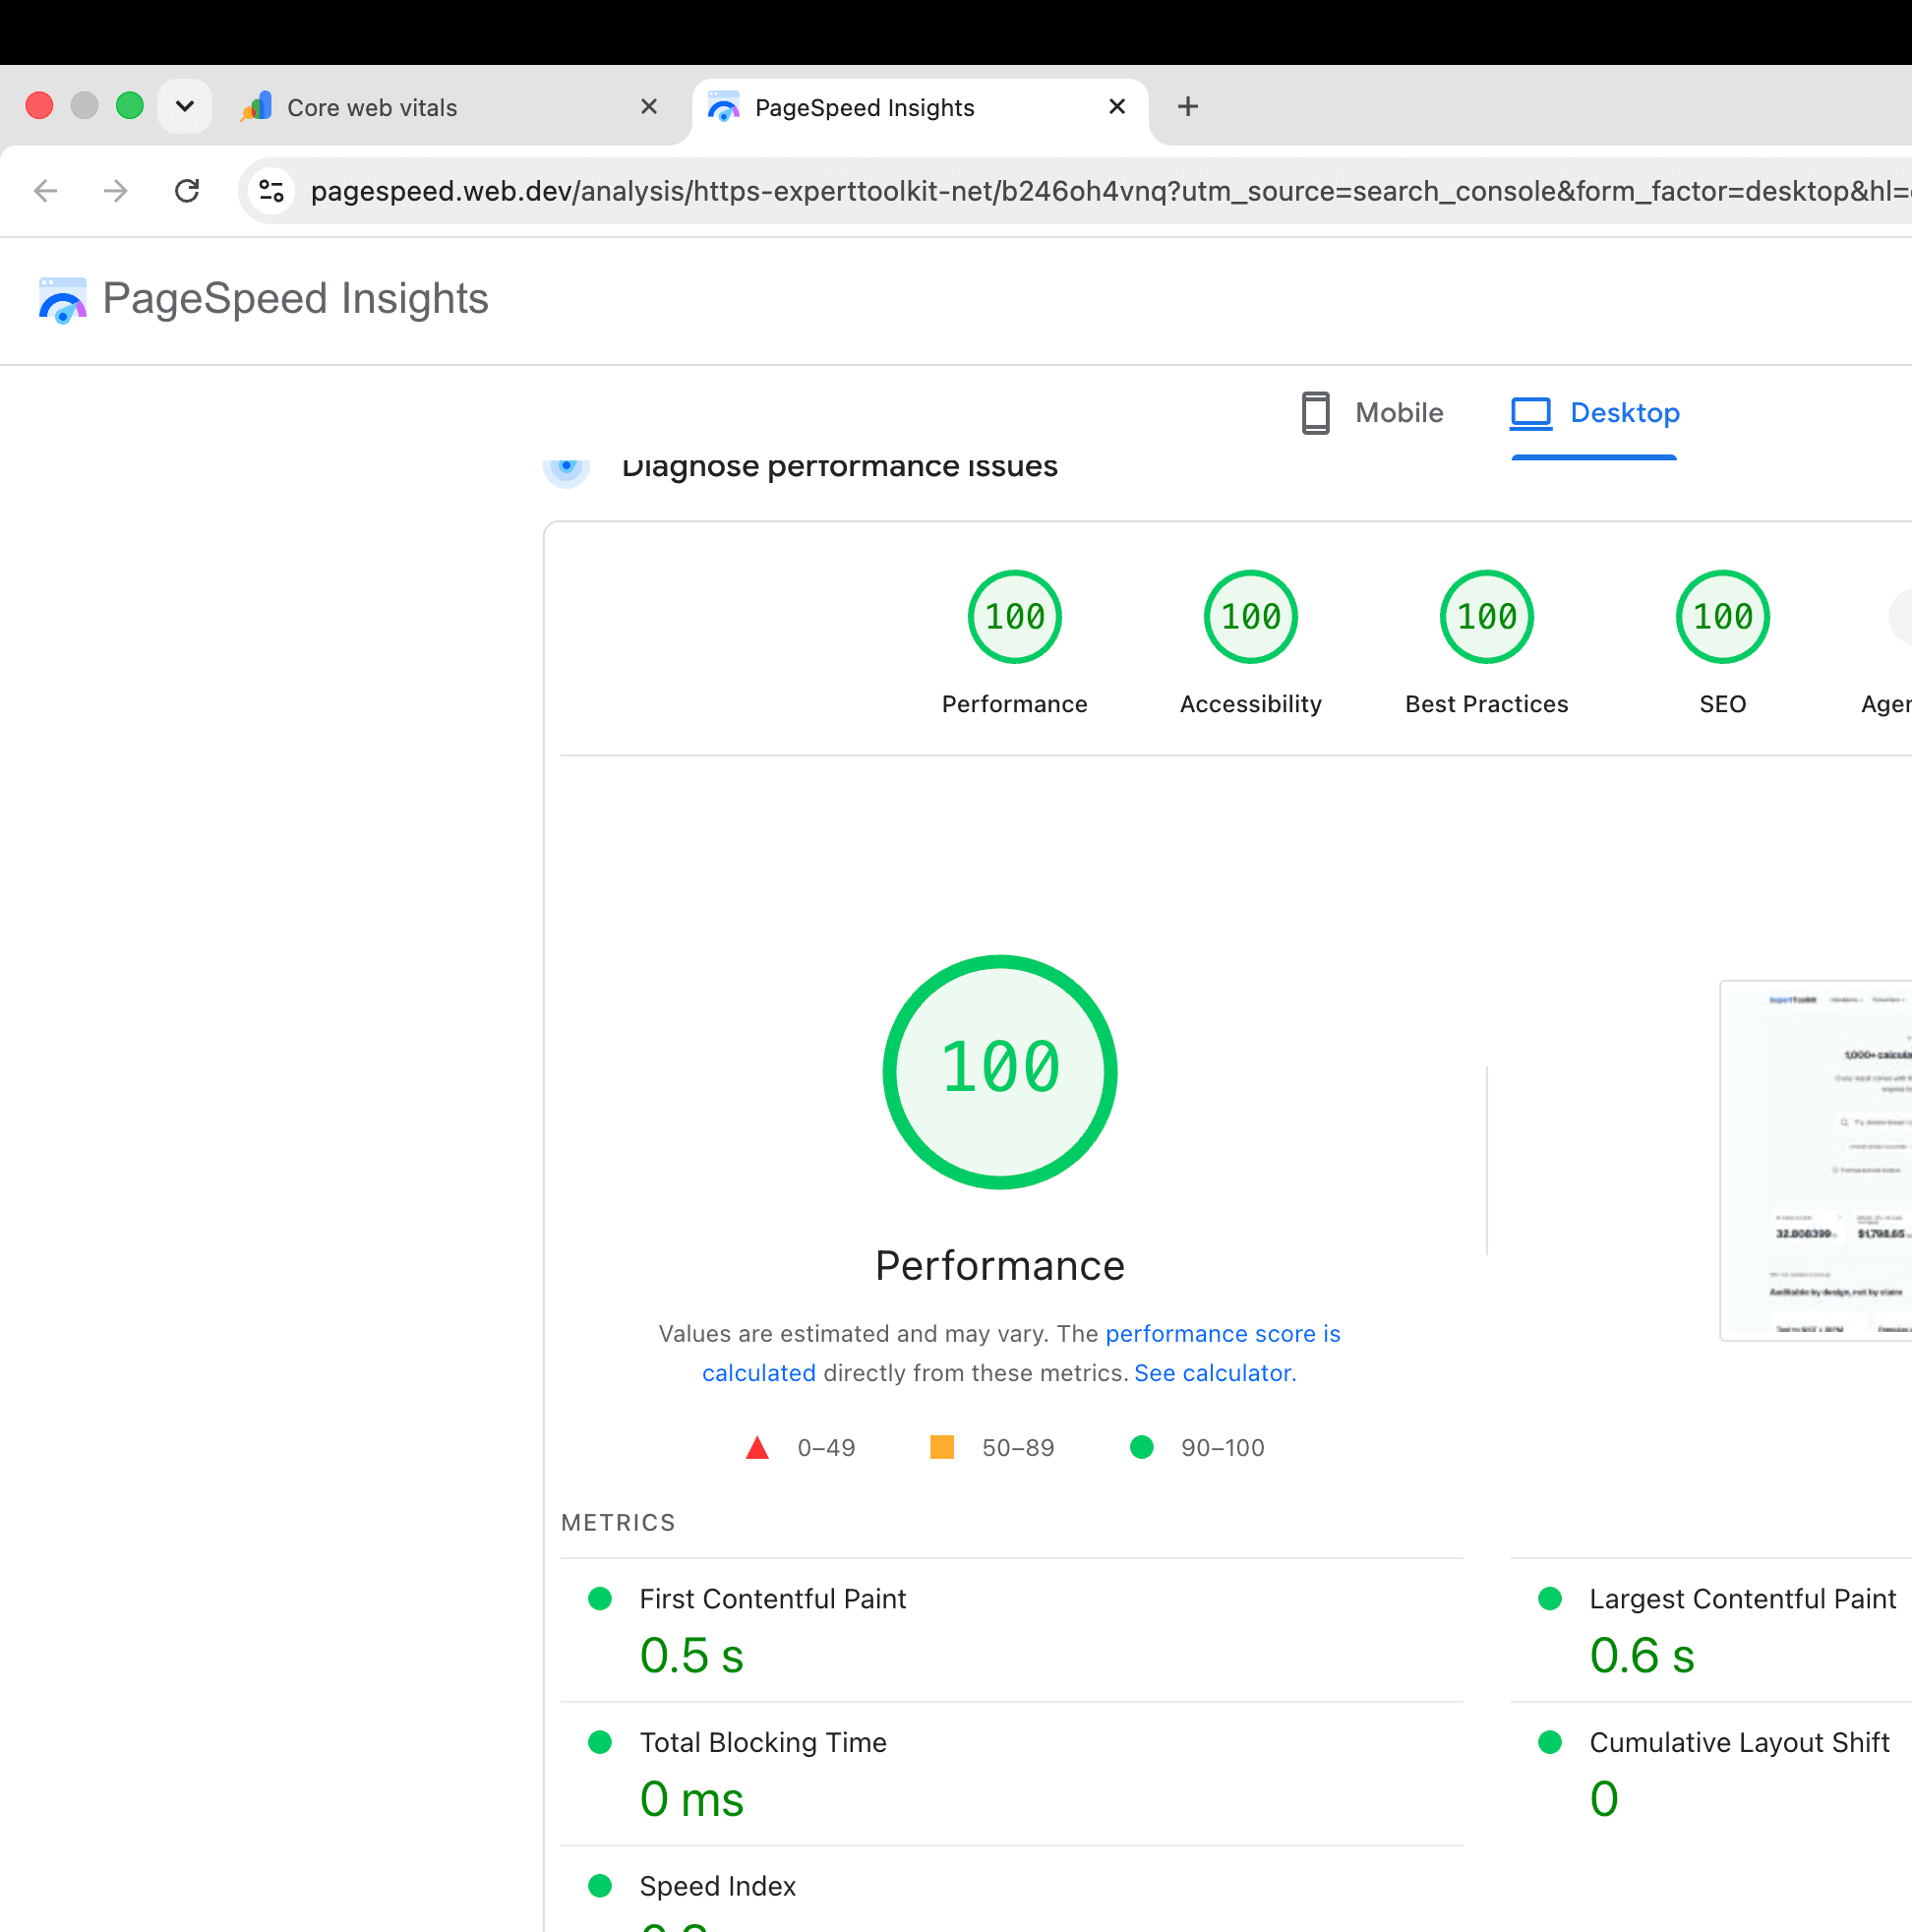
Task: Open site information icon in address bar
Action: pos(271,190)
